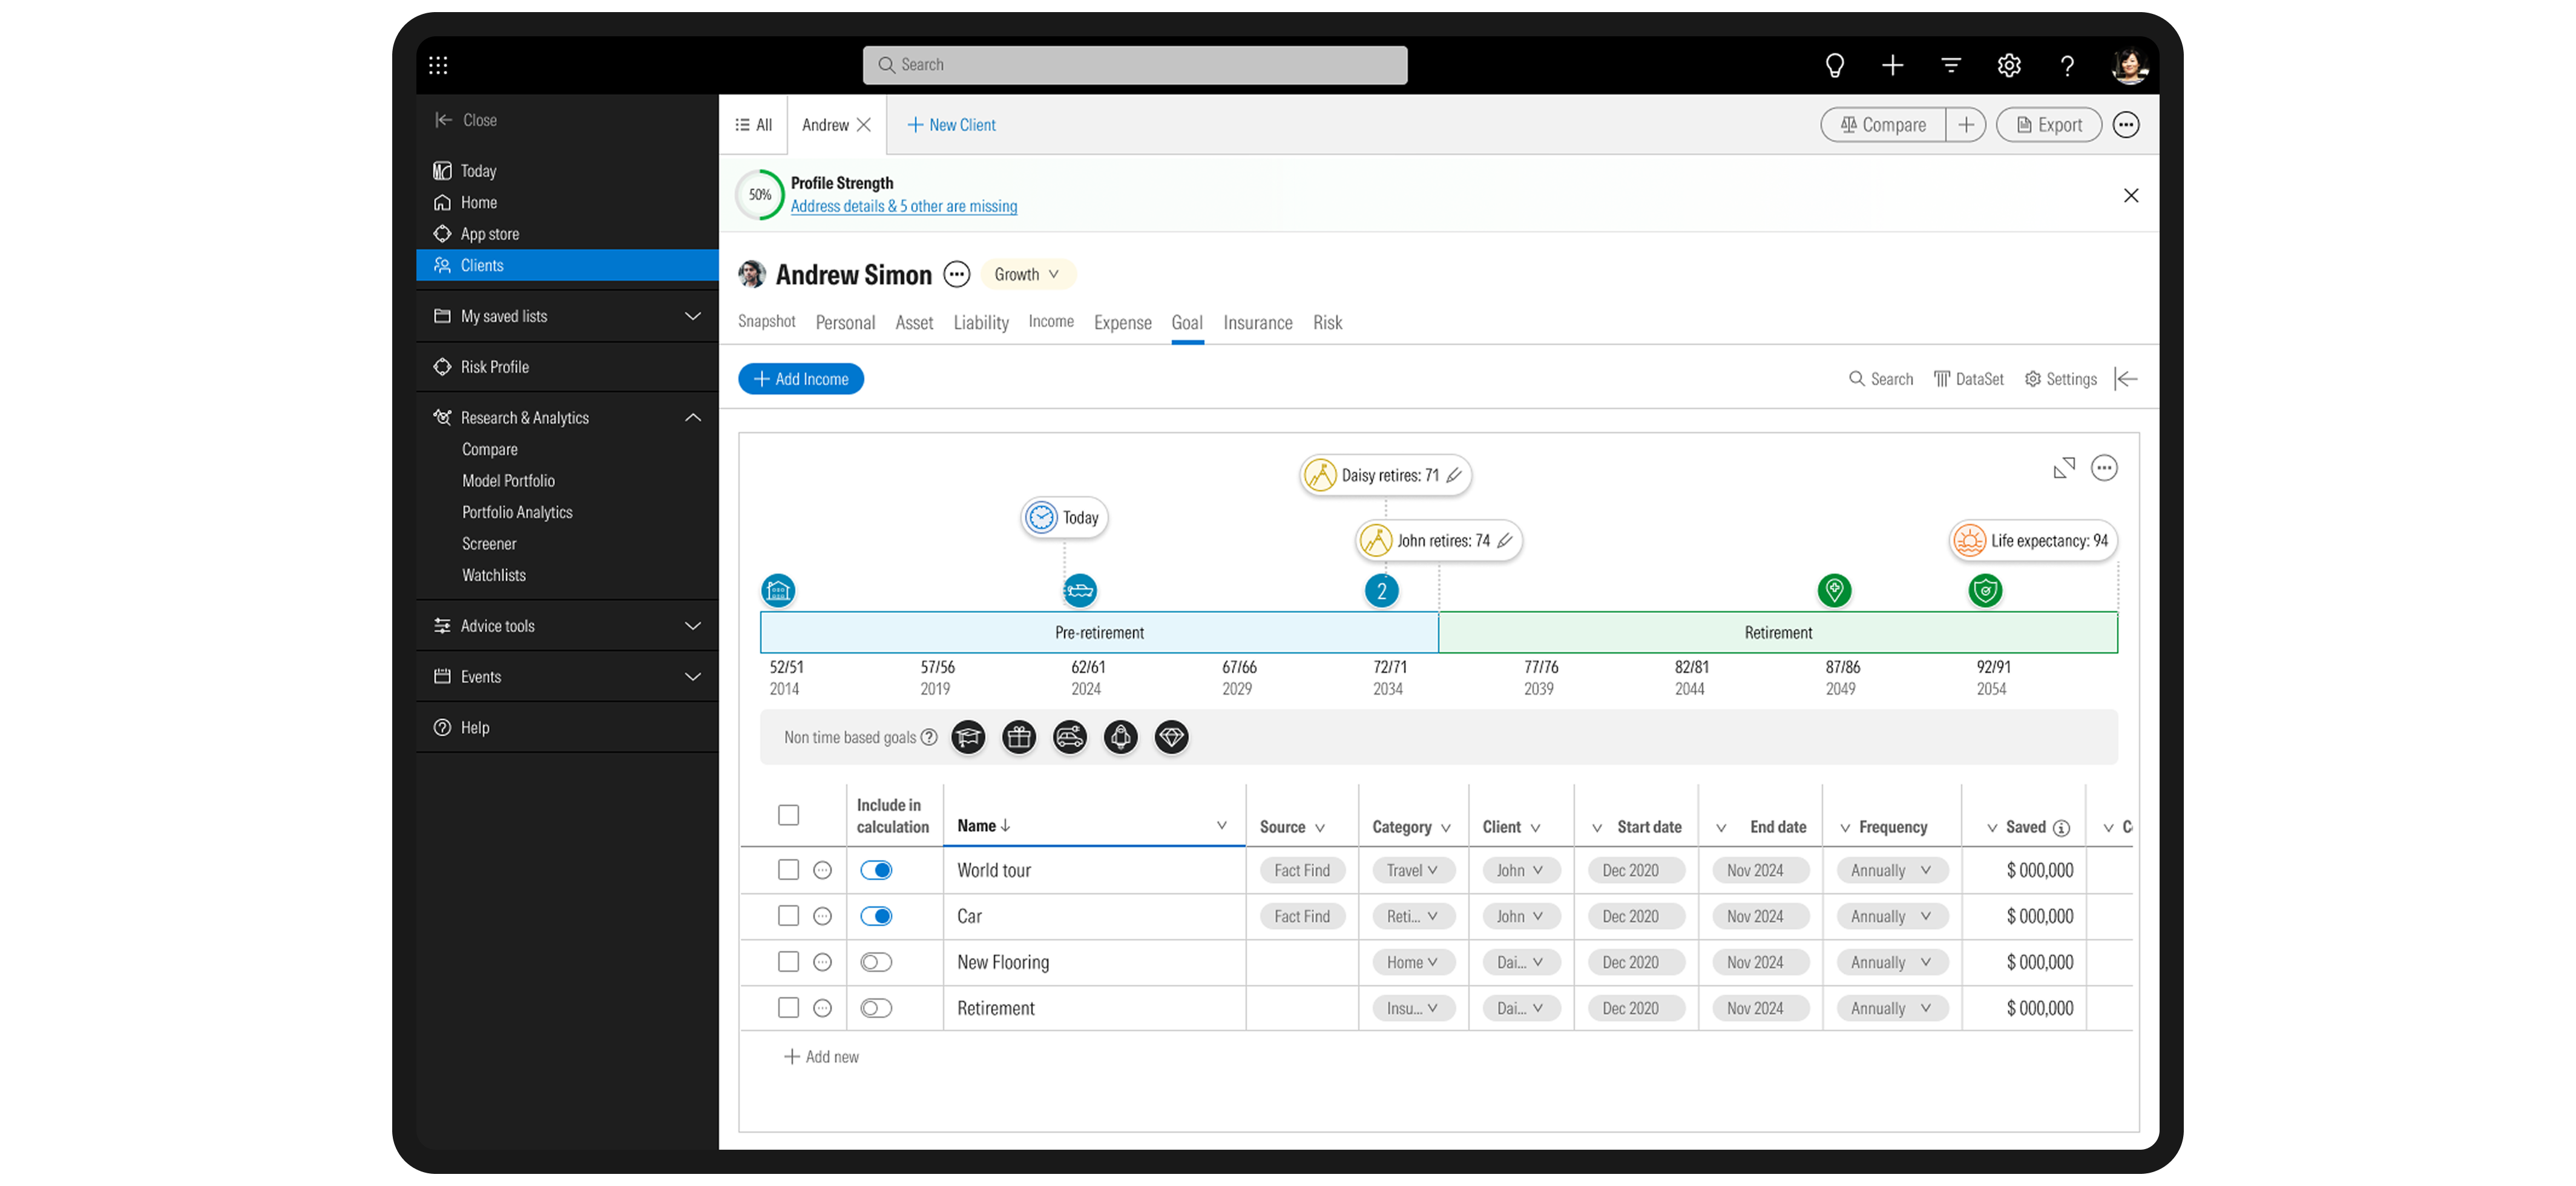Click the lightbulb ideas icon

[1834, 66]
